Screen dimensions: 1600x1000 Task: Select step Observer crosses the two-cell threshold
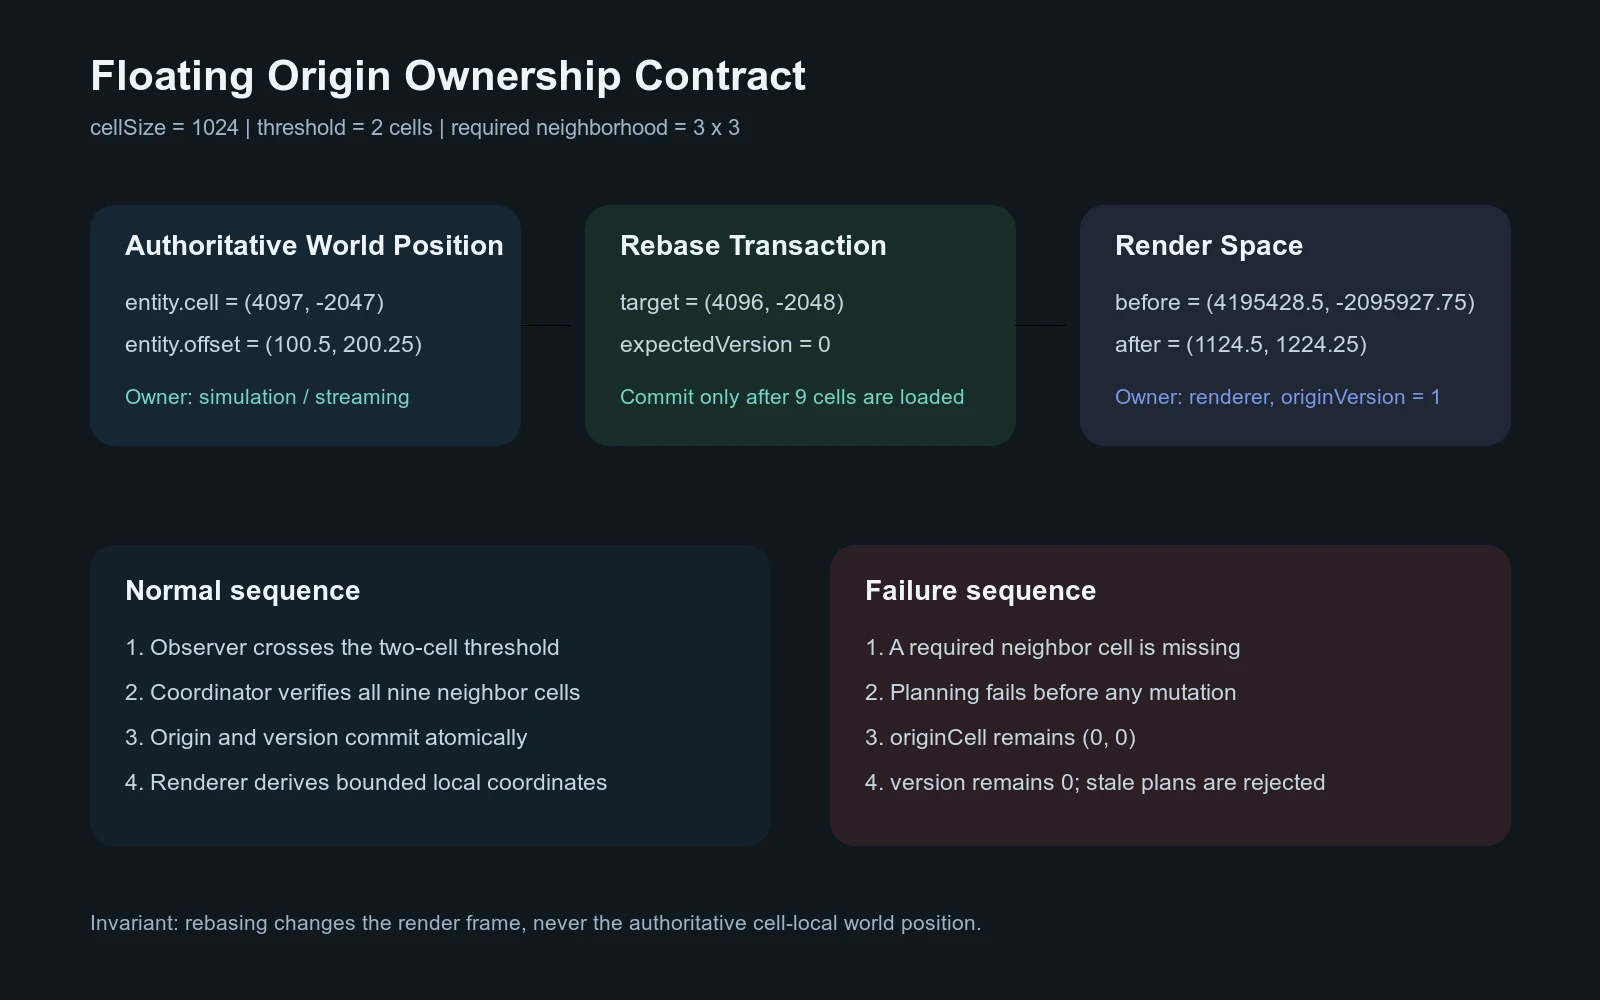342,647
